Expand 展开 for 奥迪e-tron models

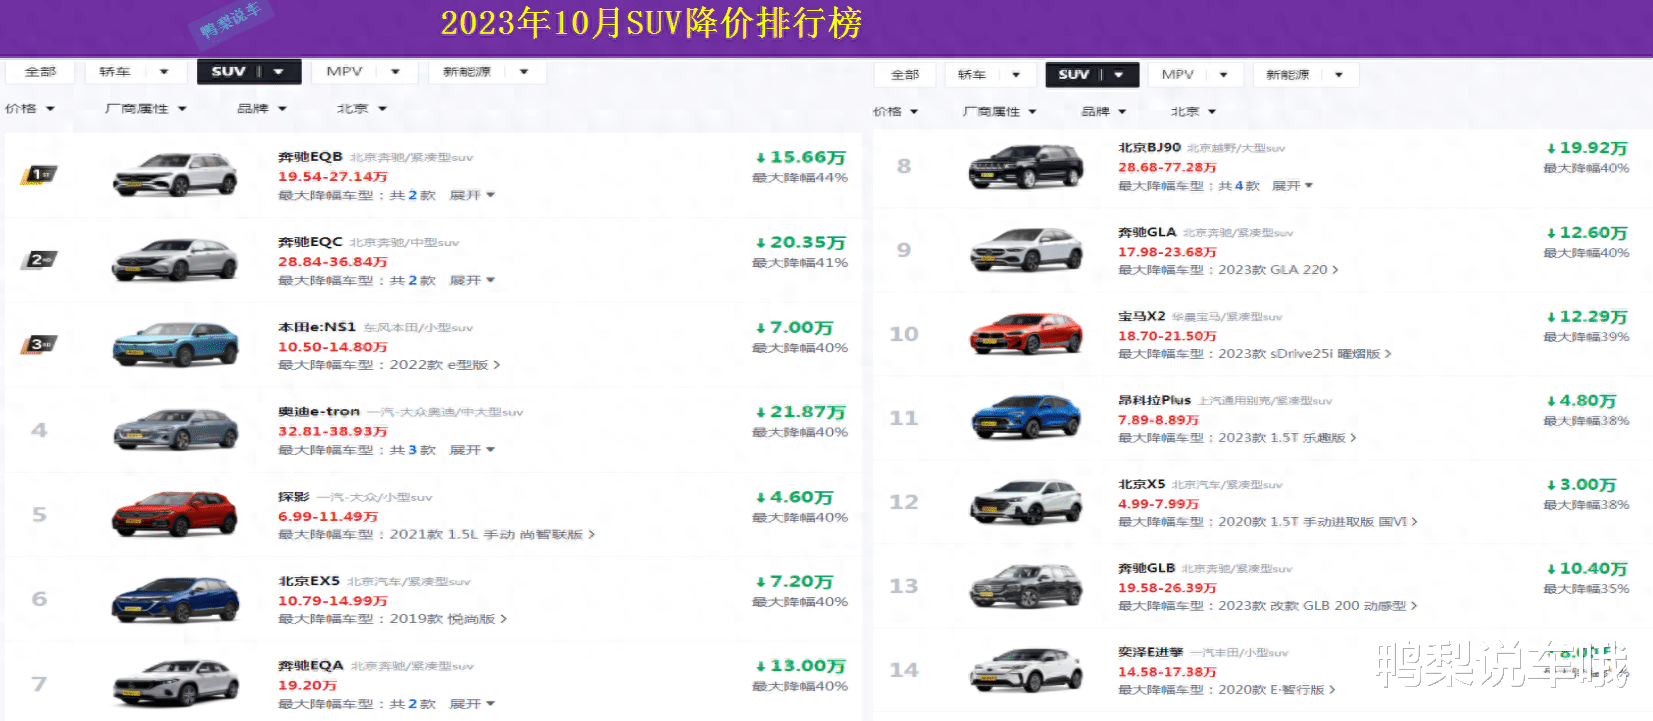pyautogui.click(x=472, y=450)
